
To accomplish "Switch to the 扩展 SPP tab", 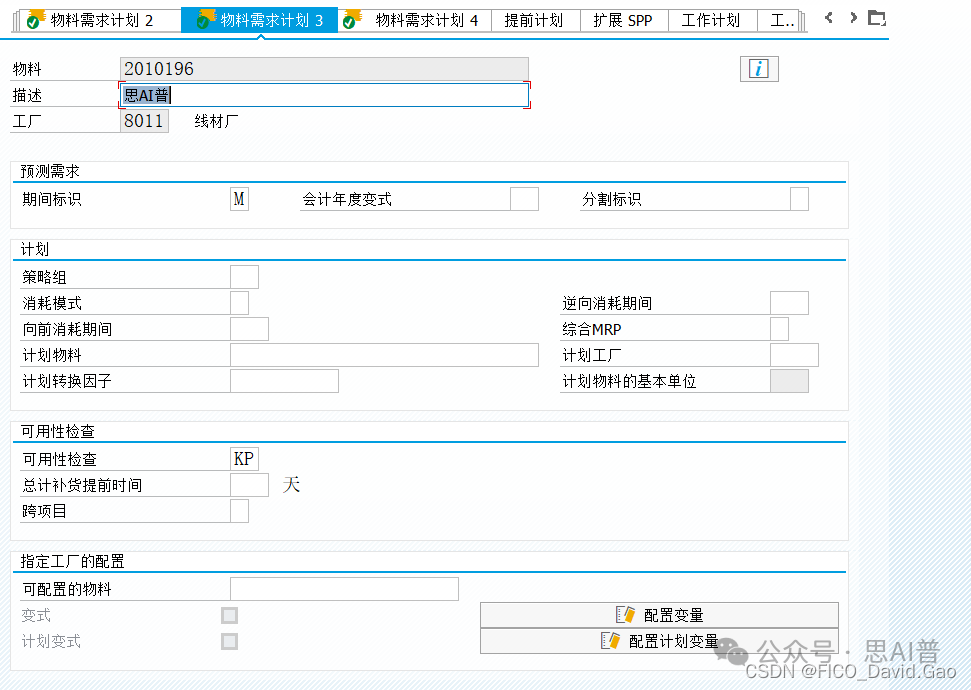I will 624,18.
